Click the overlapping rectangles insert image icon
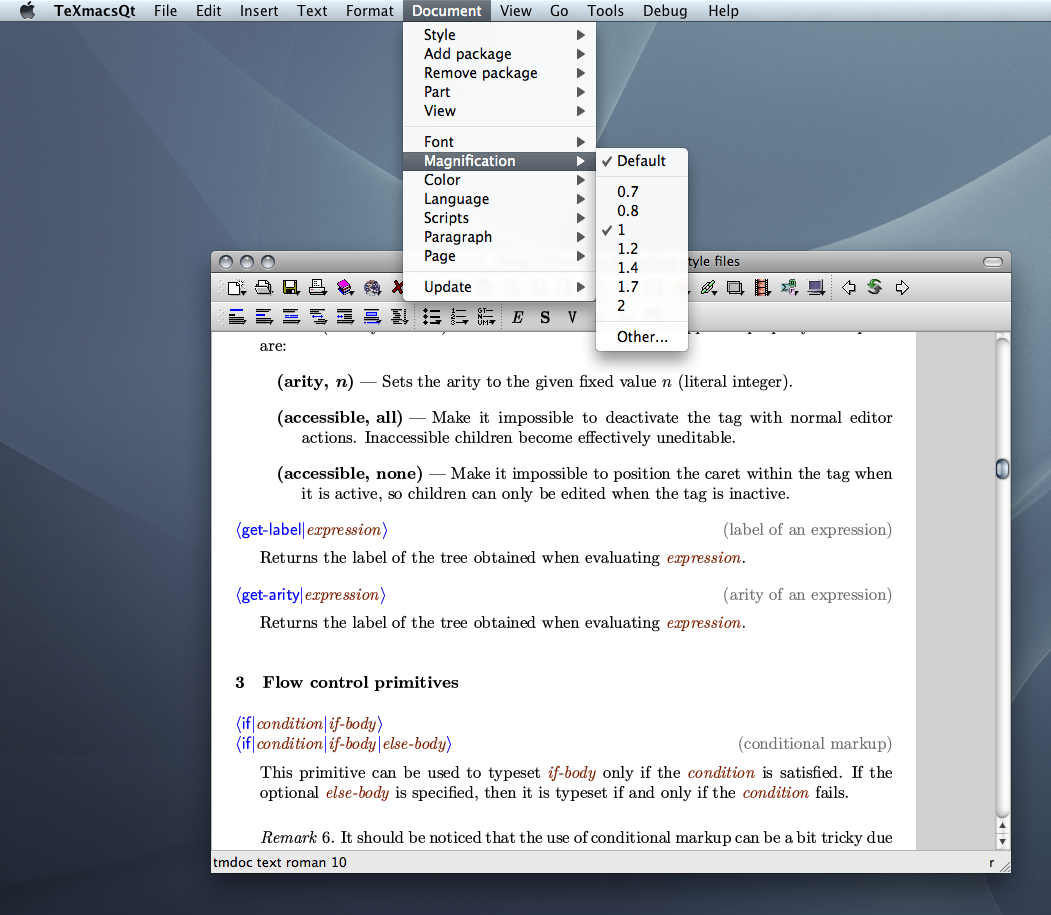 [735, 288]
